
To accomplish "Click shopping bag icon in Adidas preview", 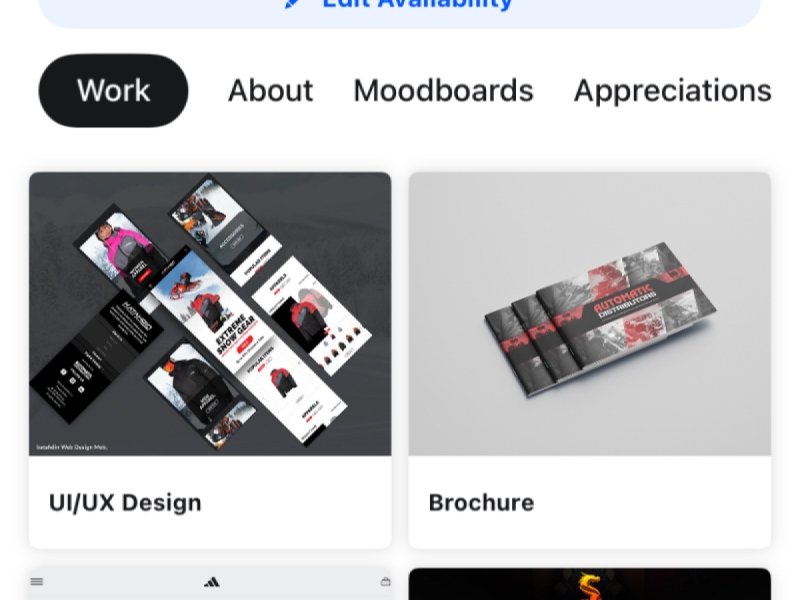I will pos(386,581).
